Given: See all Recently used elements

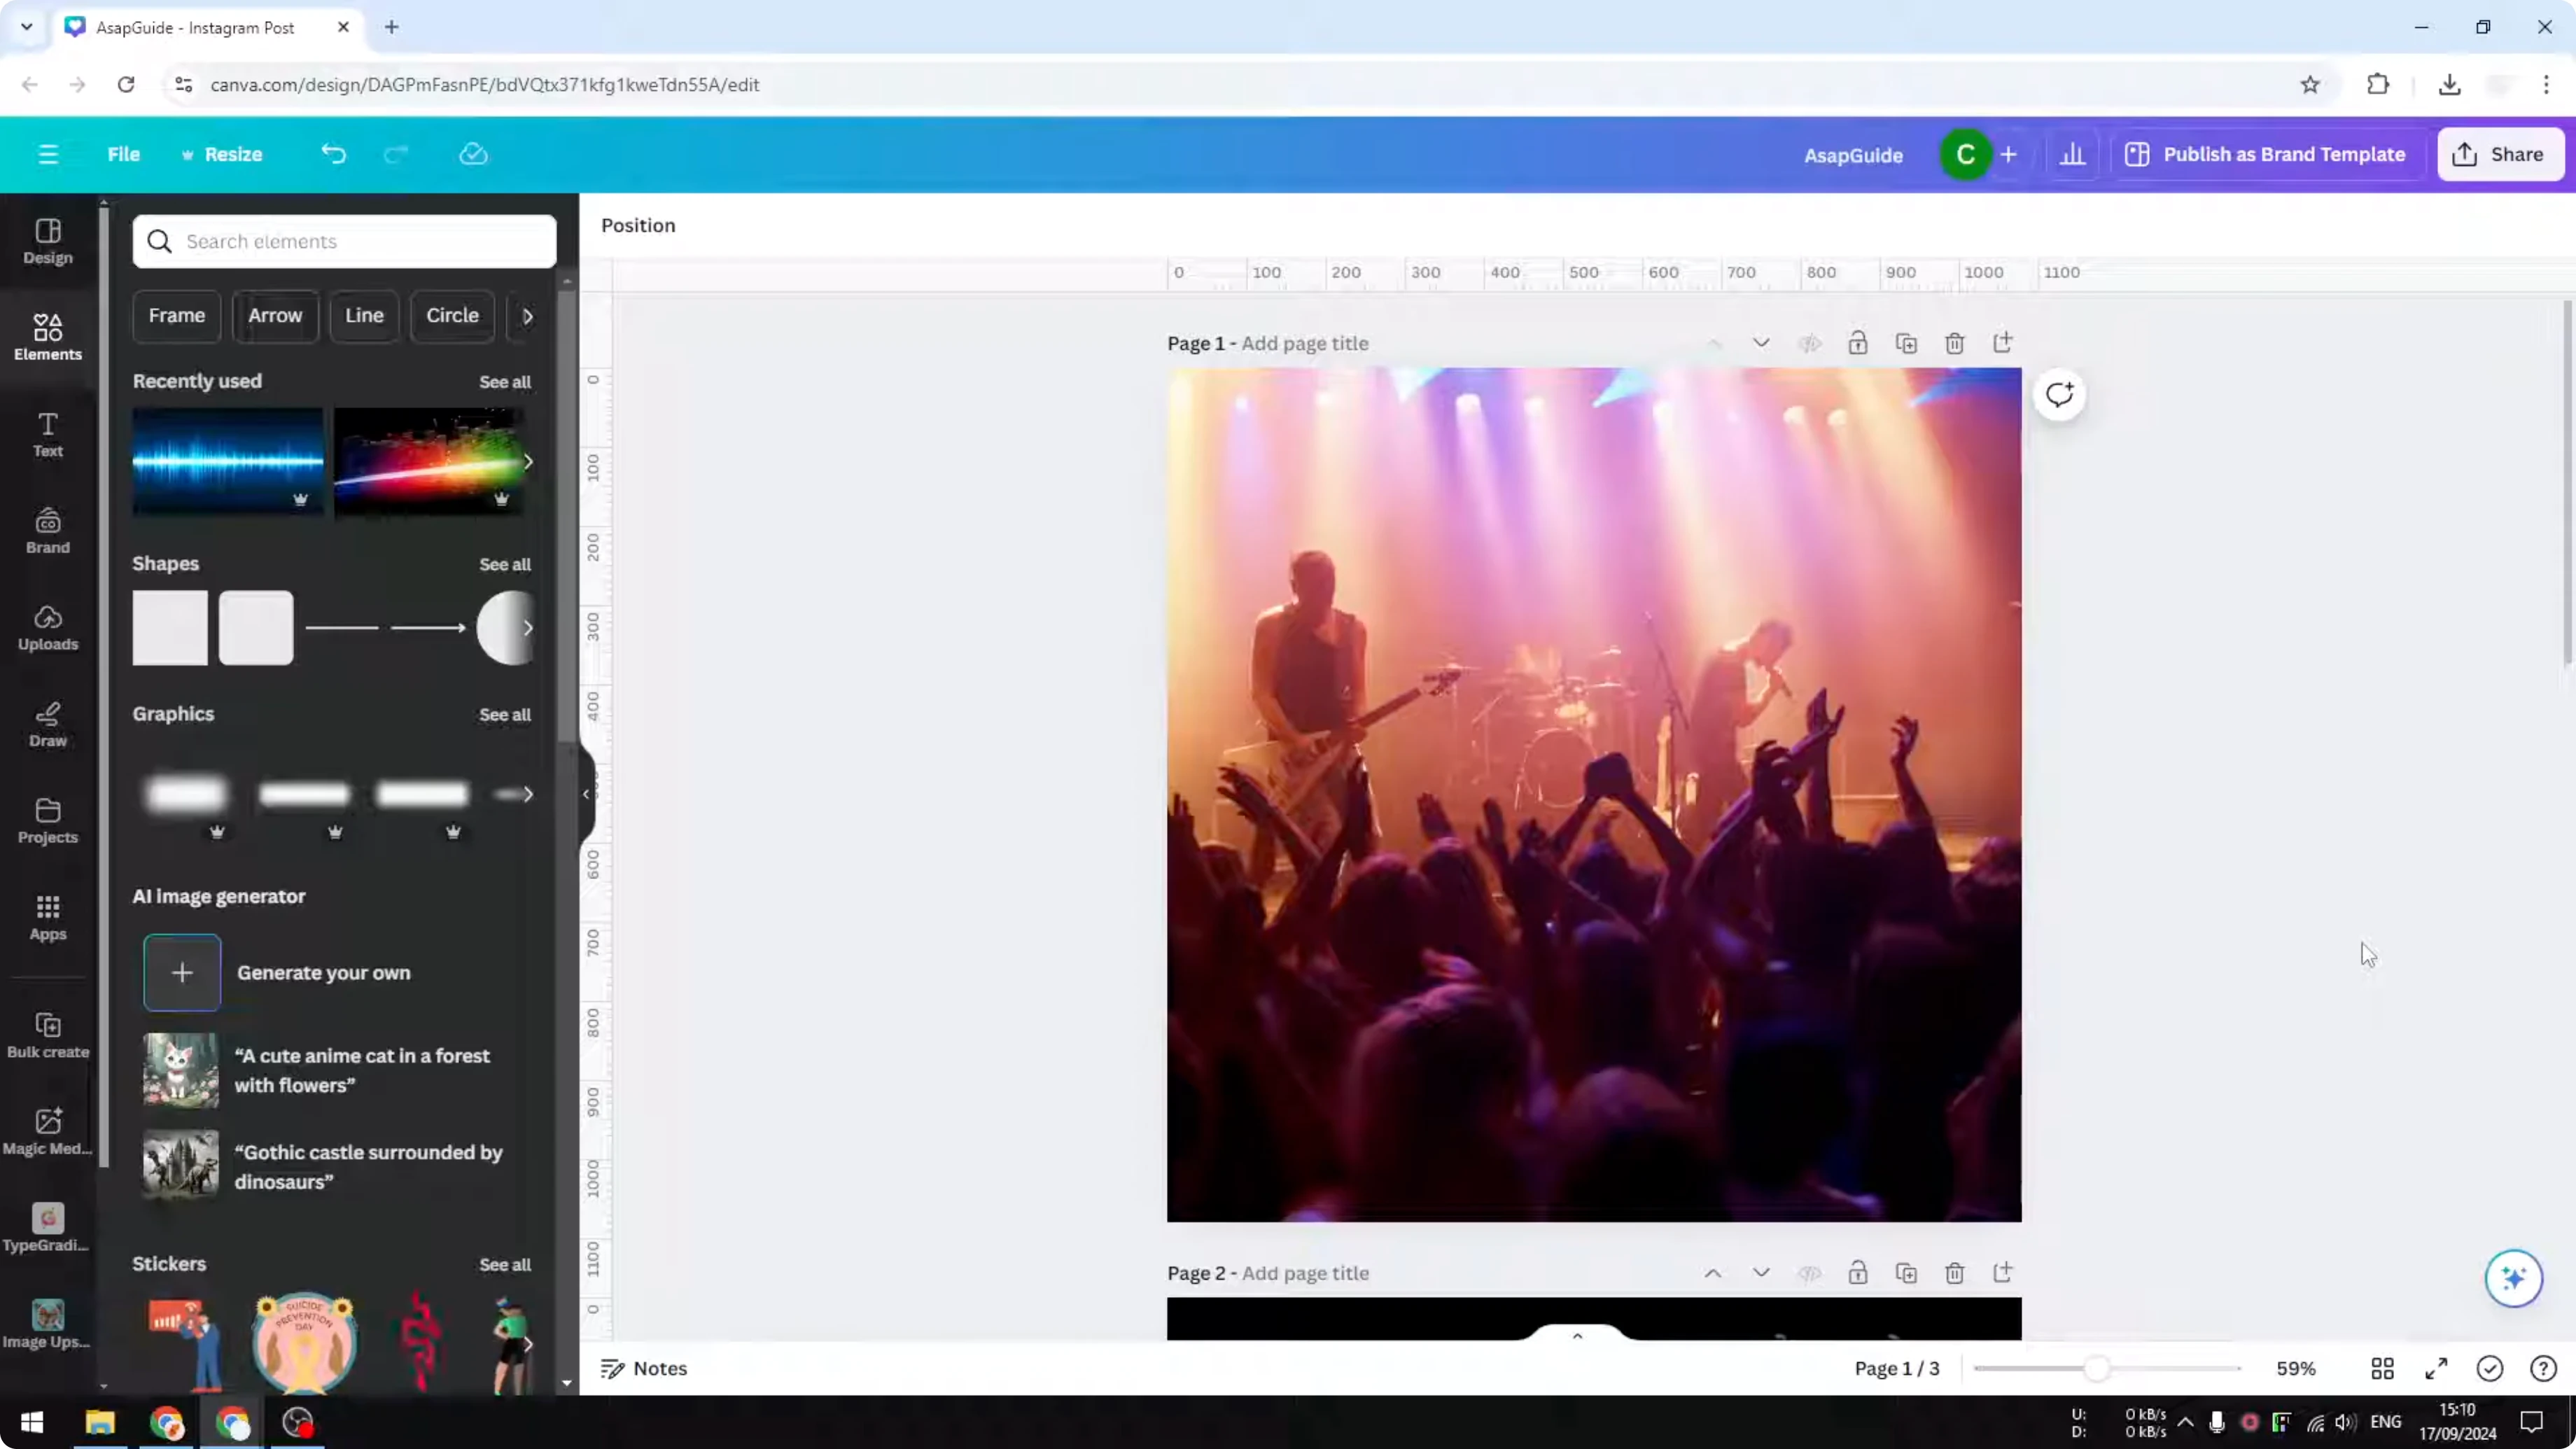Looking at the screenshot, I should click(x=505, y=382).
